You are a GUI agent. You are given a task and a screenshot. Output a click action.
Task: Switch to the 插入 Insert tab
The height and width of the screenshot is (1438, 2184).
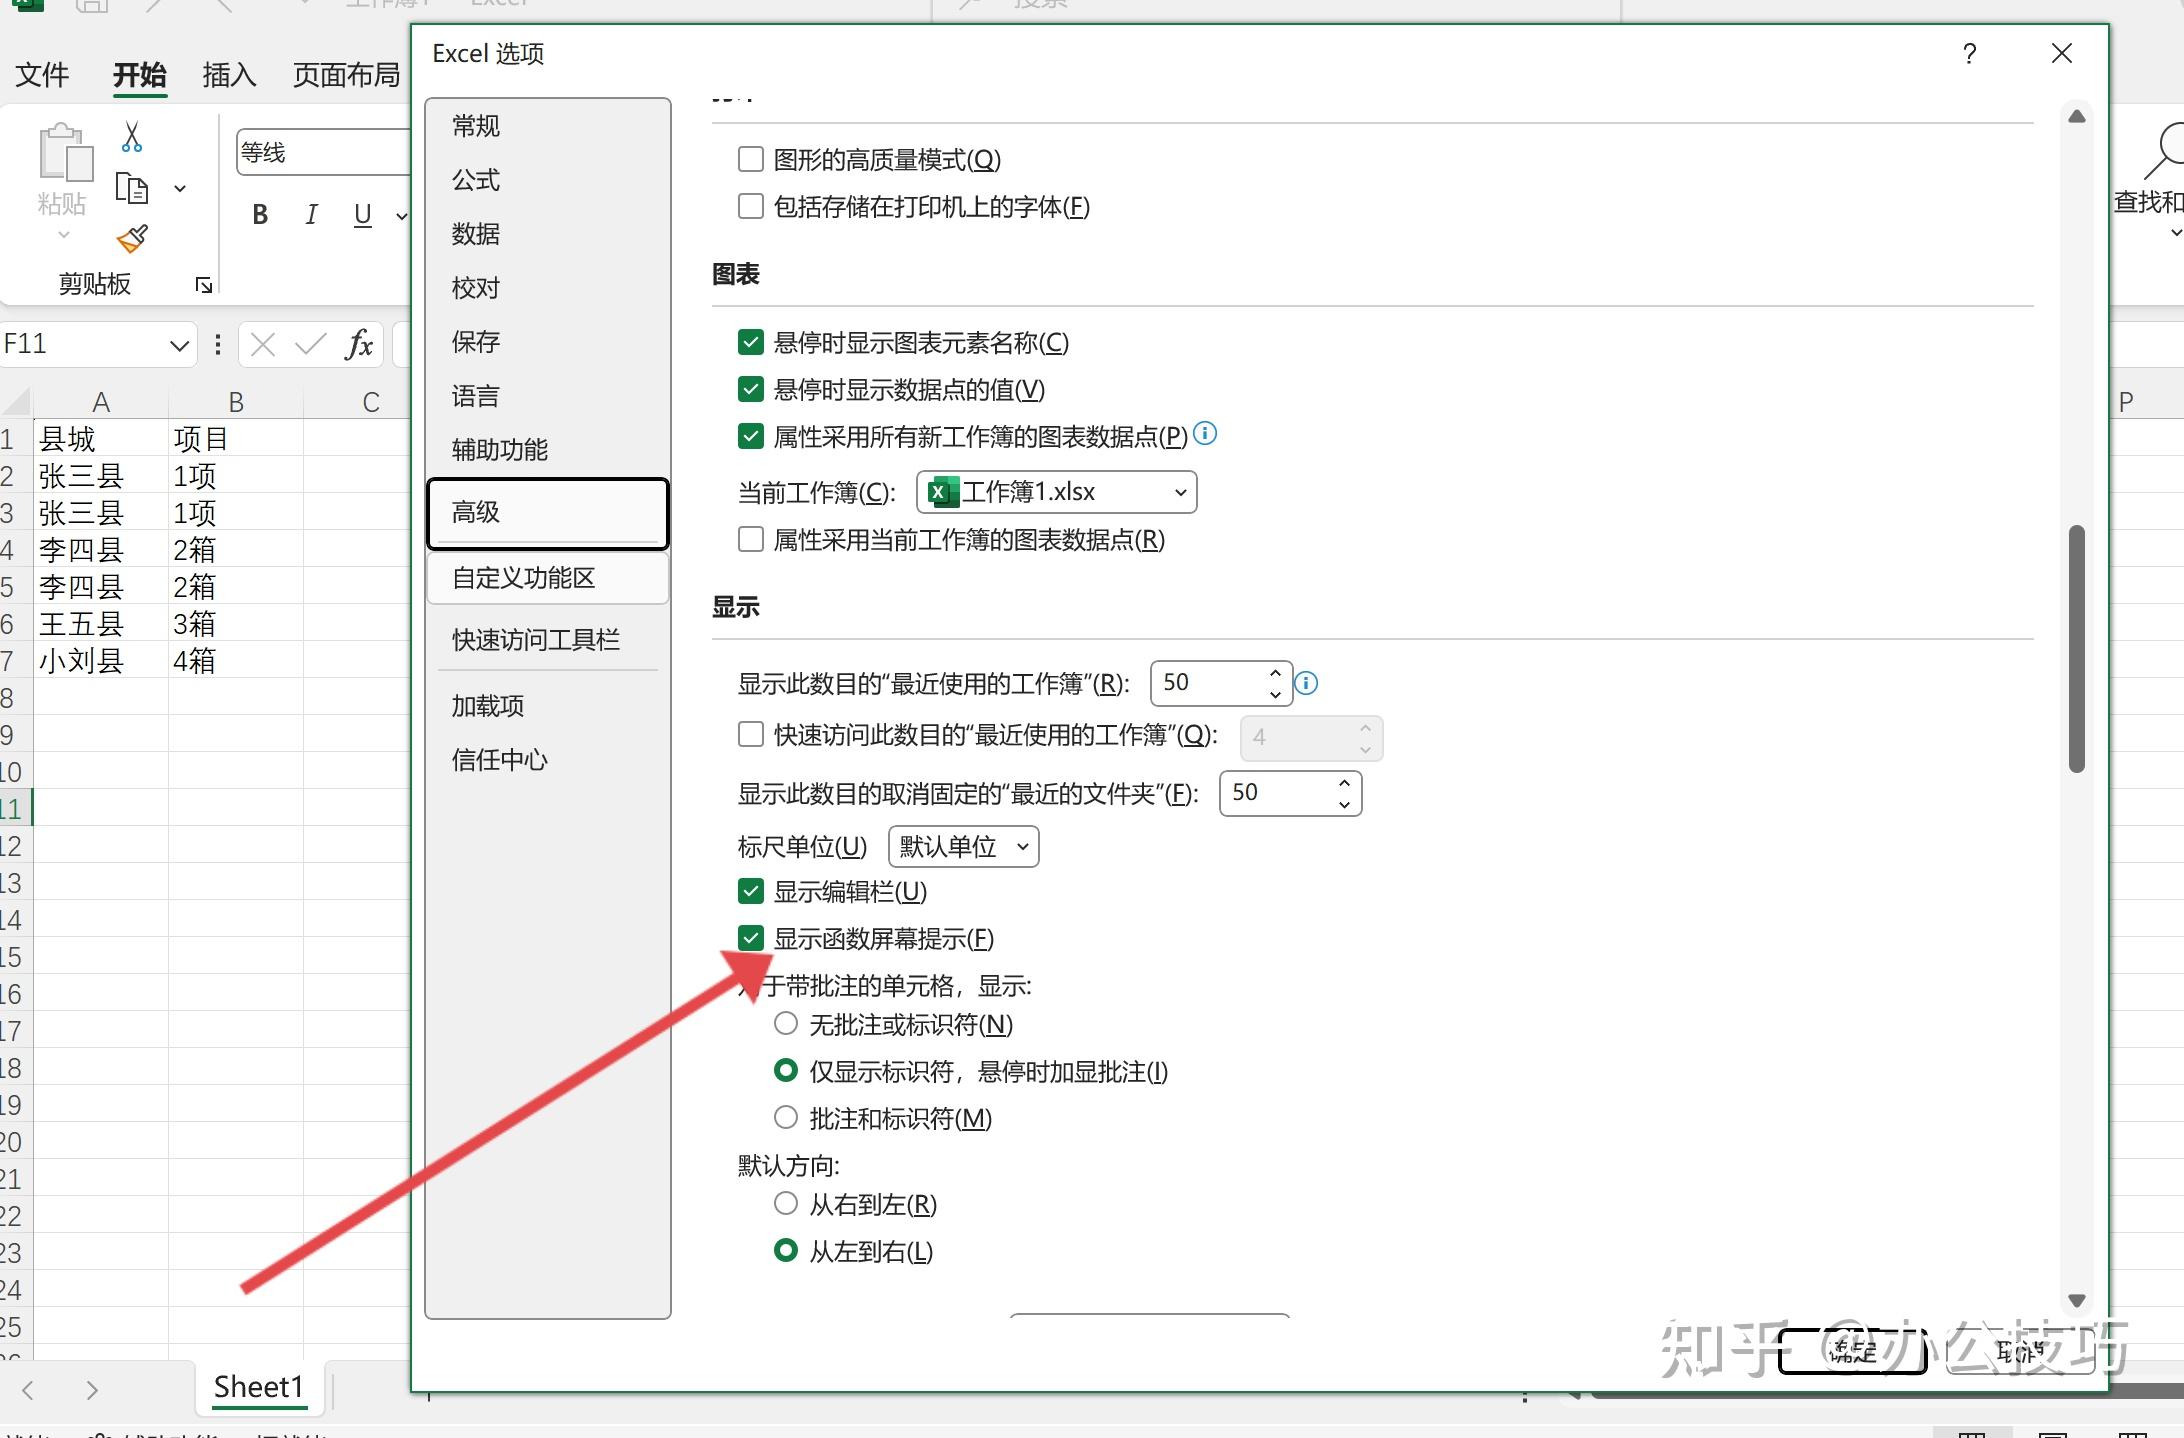point(229,75)
